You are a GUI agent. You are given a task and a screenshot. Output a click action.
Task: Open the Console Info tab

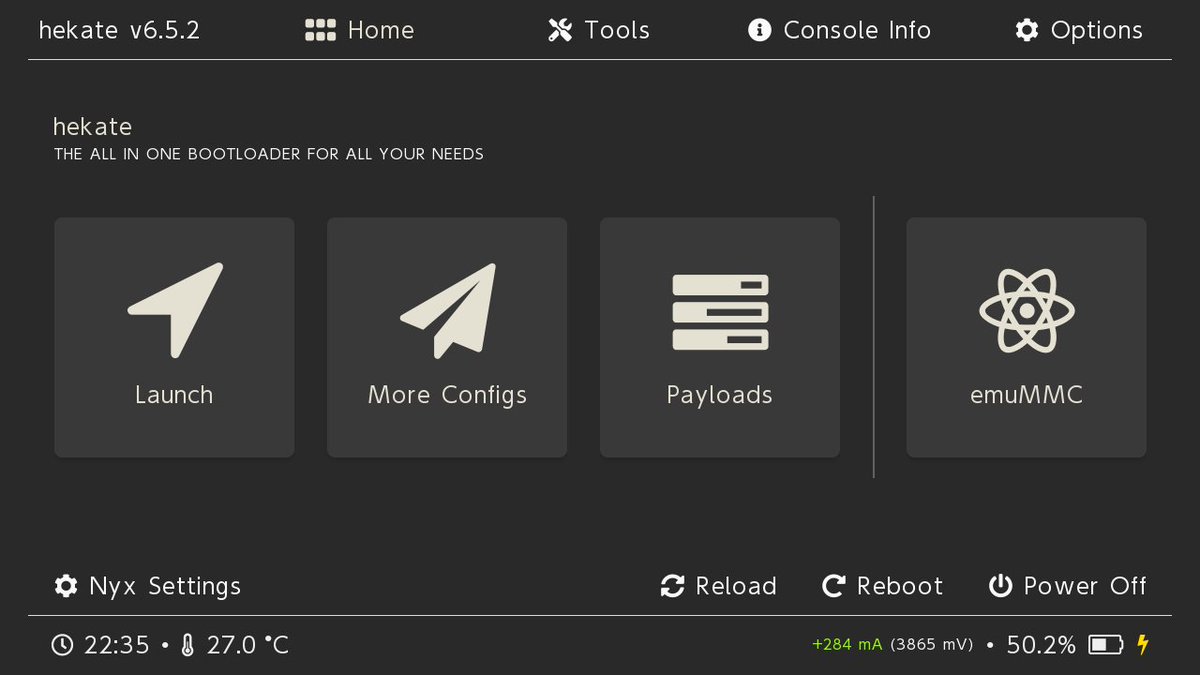[840, 31]
